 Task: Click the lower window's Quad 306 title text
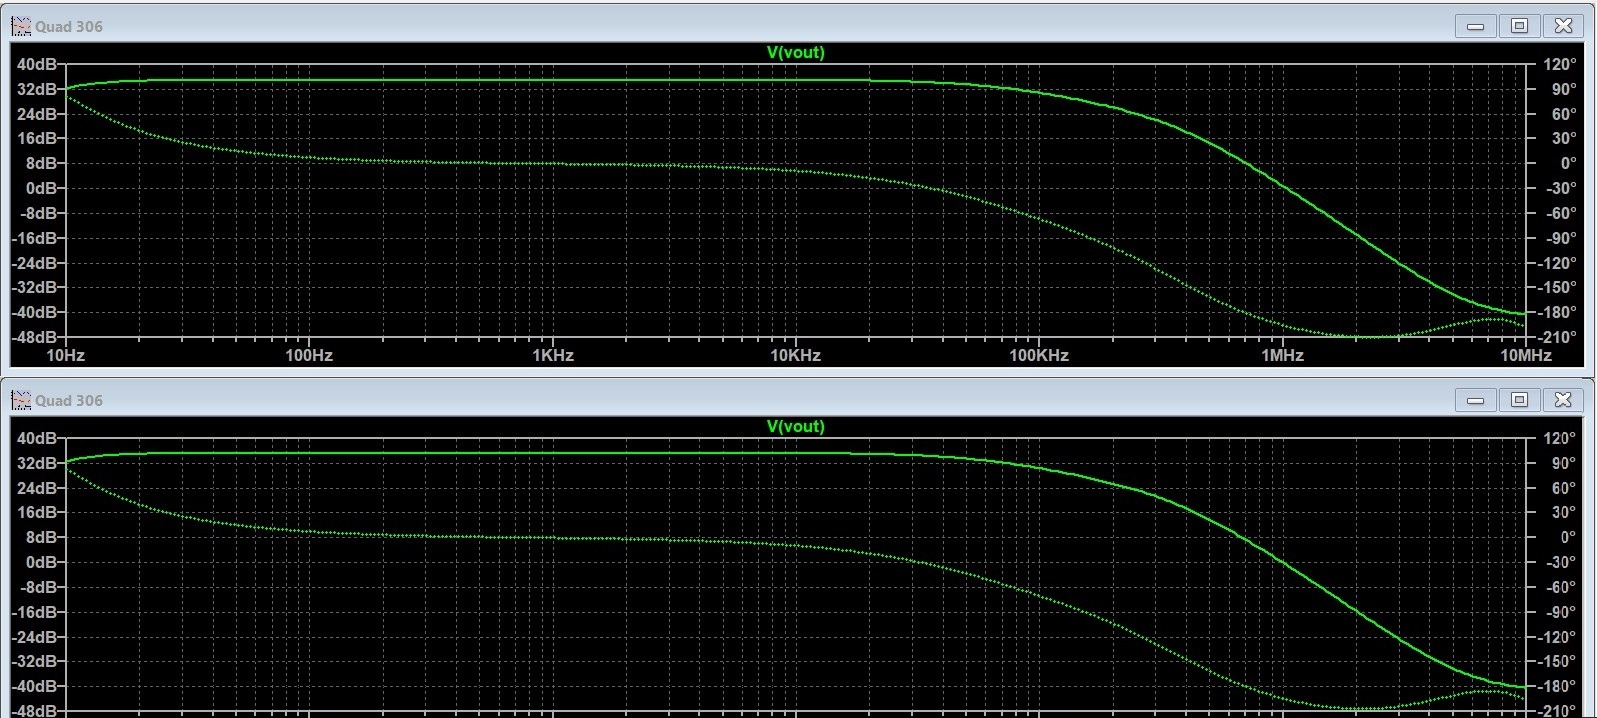point(69,401)
